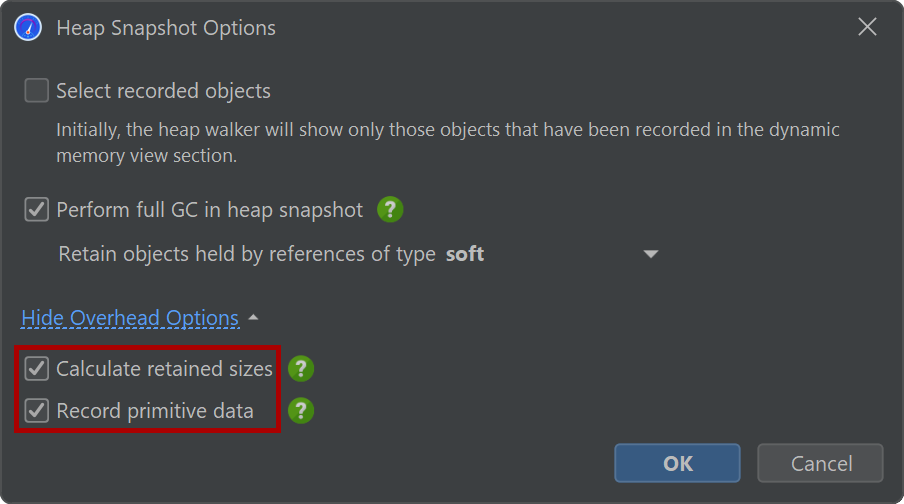Open help for Perform full GC option
The height and width of the screenshot is (504, 904).
pos(390,210)
